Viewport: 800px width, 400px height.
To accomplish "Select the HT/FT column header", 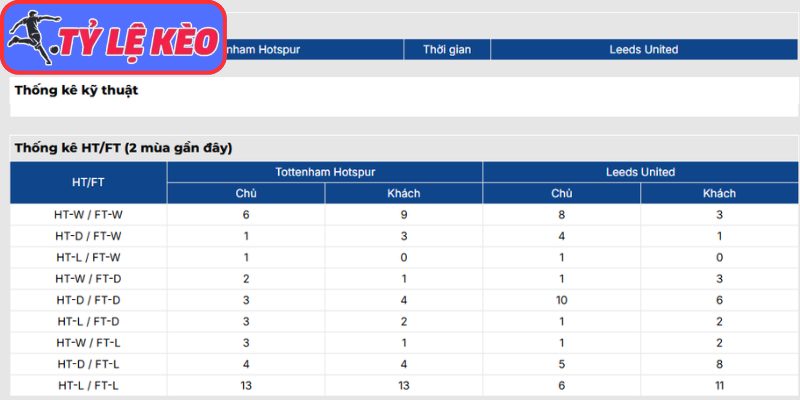I will (x=88, y=183).
